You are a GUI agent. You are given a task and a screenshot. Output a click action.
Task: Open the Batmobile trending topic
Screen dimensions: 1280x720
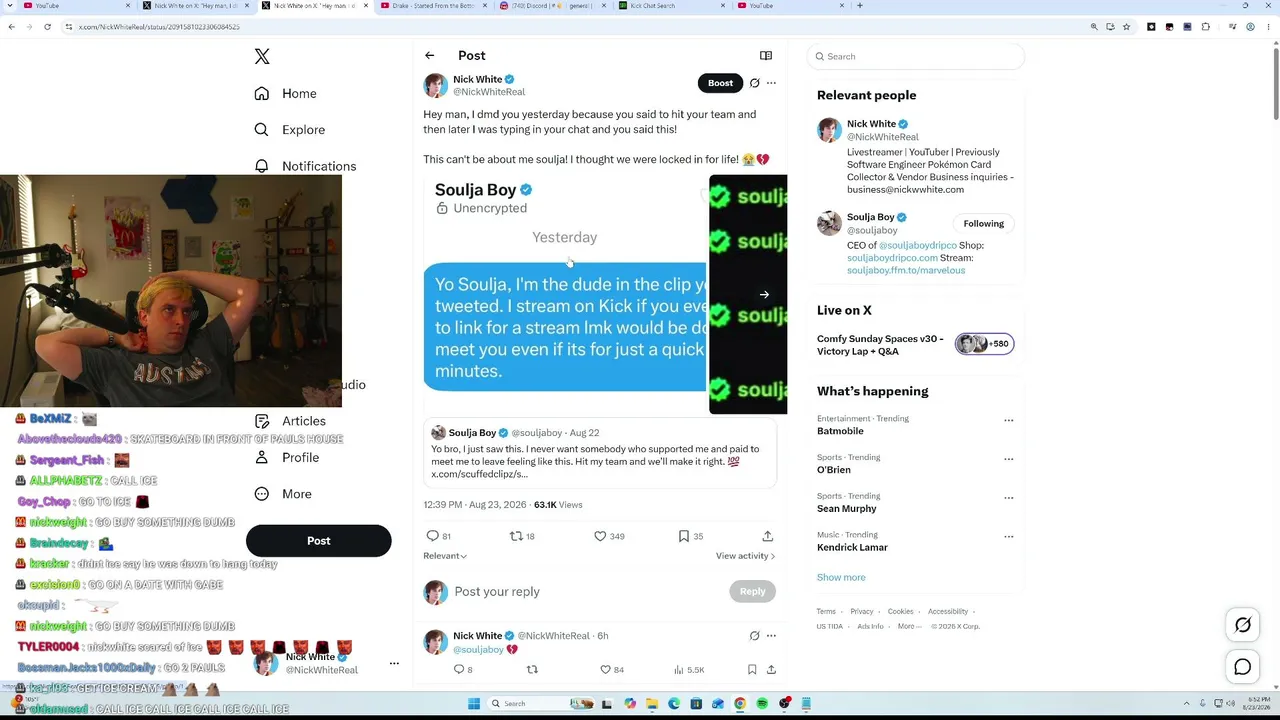[840, 431]
